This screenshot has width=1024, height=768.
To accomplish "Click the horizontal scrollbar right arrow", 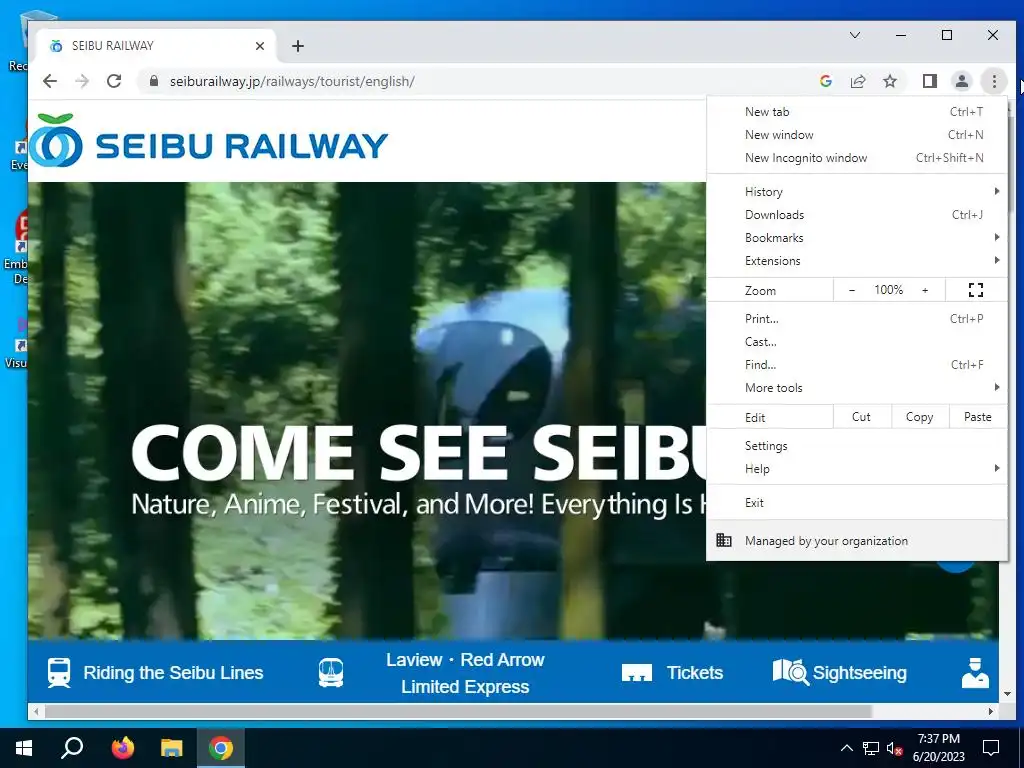I will [991, 711].
